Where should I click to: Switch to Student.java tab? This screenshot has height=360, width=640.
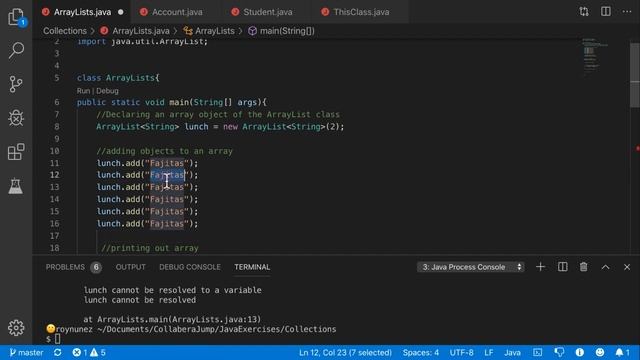[x=268, y=12]
